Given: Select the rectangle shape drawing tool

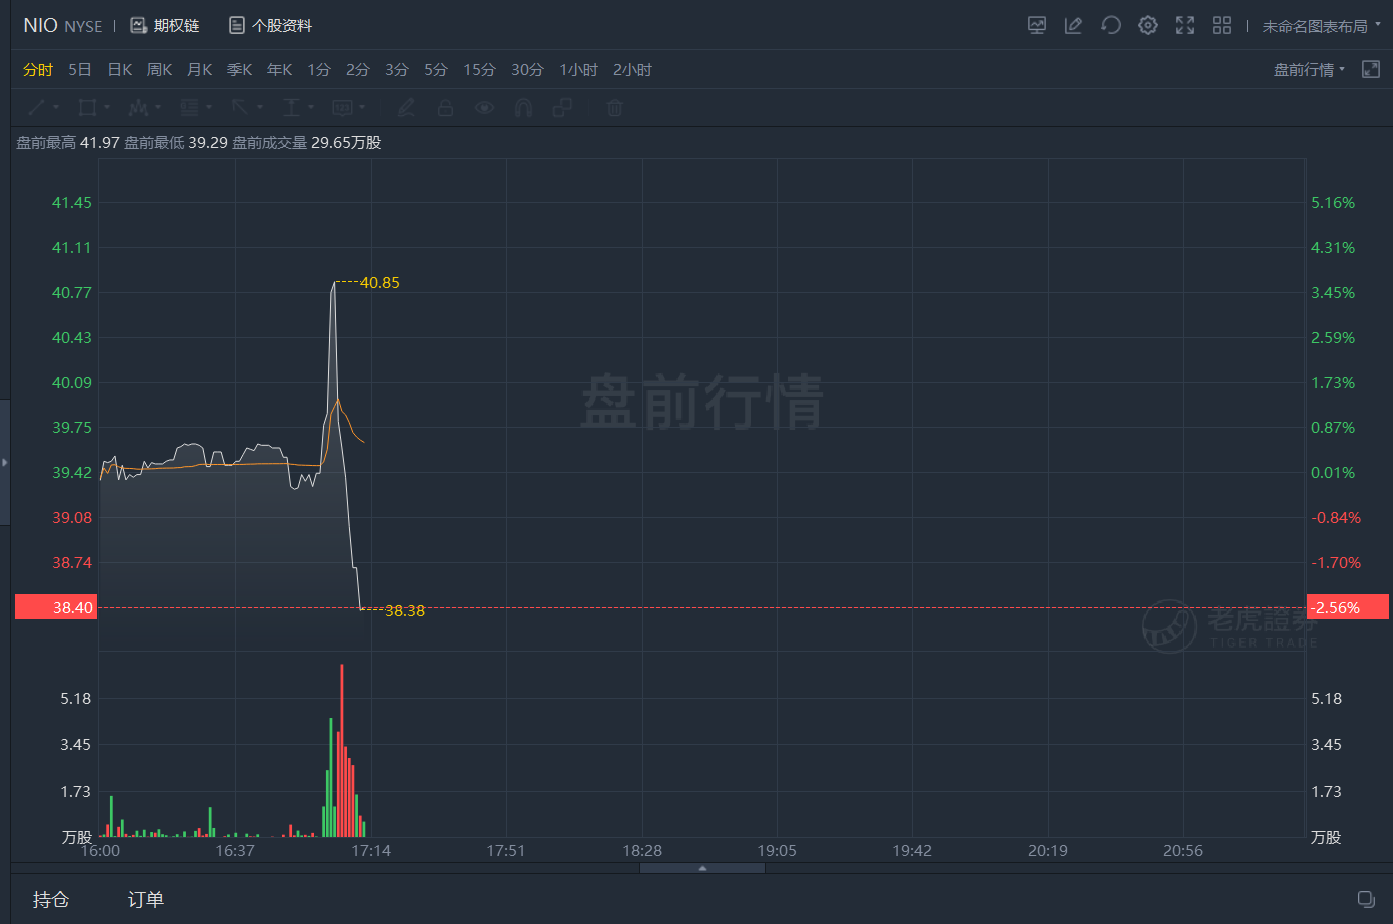Looking at the screenshot, I should click(x=87, y=107).
